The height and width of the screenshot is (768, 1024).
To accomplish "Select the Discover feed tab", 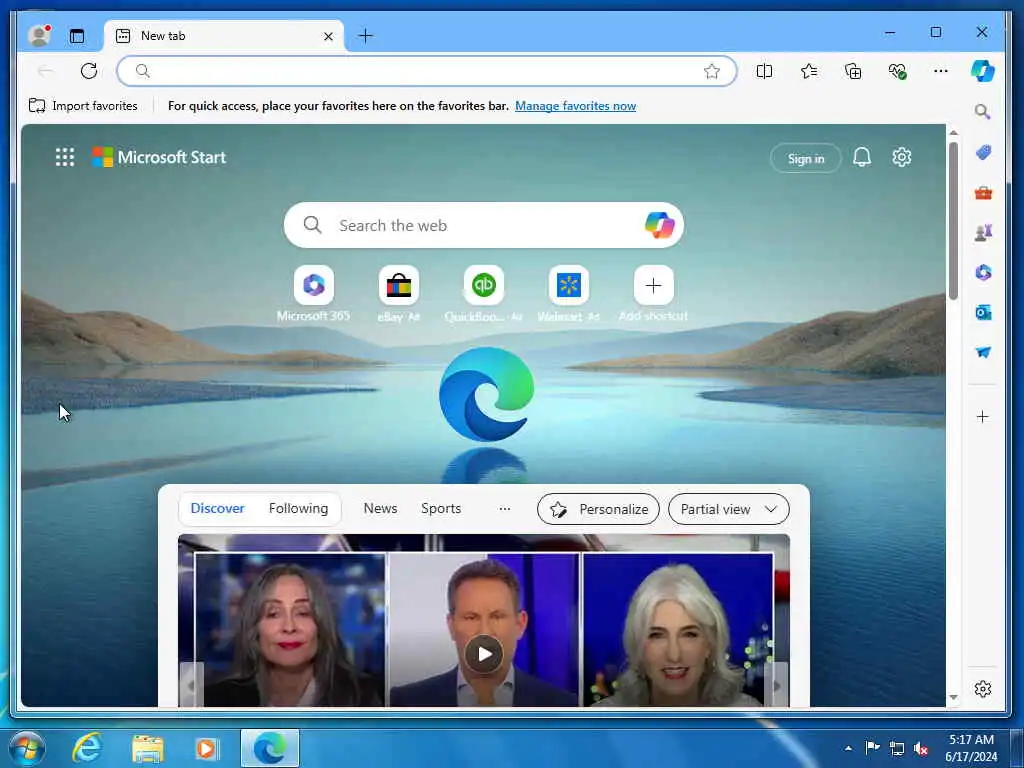I will tap(217, 508).
